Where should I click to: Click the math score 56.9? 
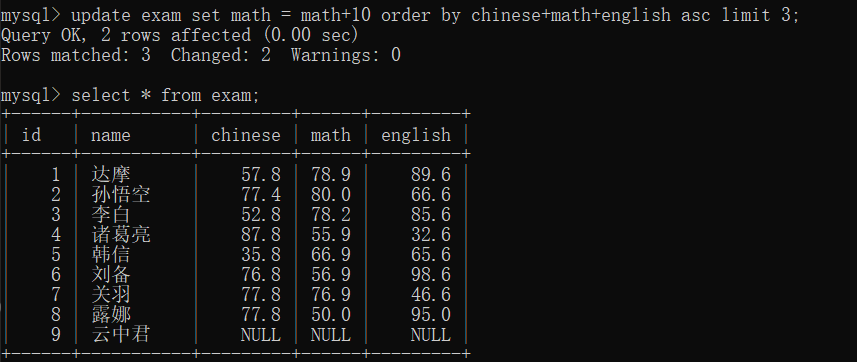click(x=331, y=275)
